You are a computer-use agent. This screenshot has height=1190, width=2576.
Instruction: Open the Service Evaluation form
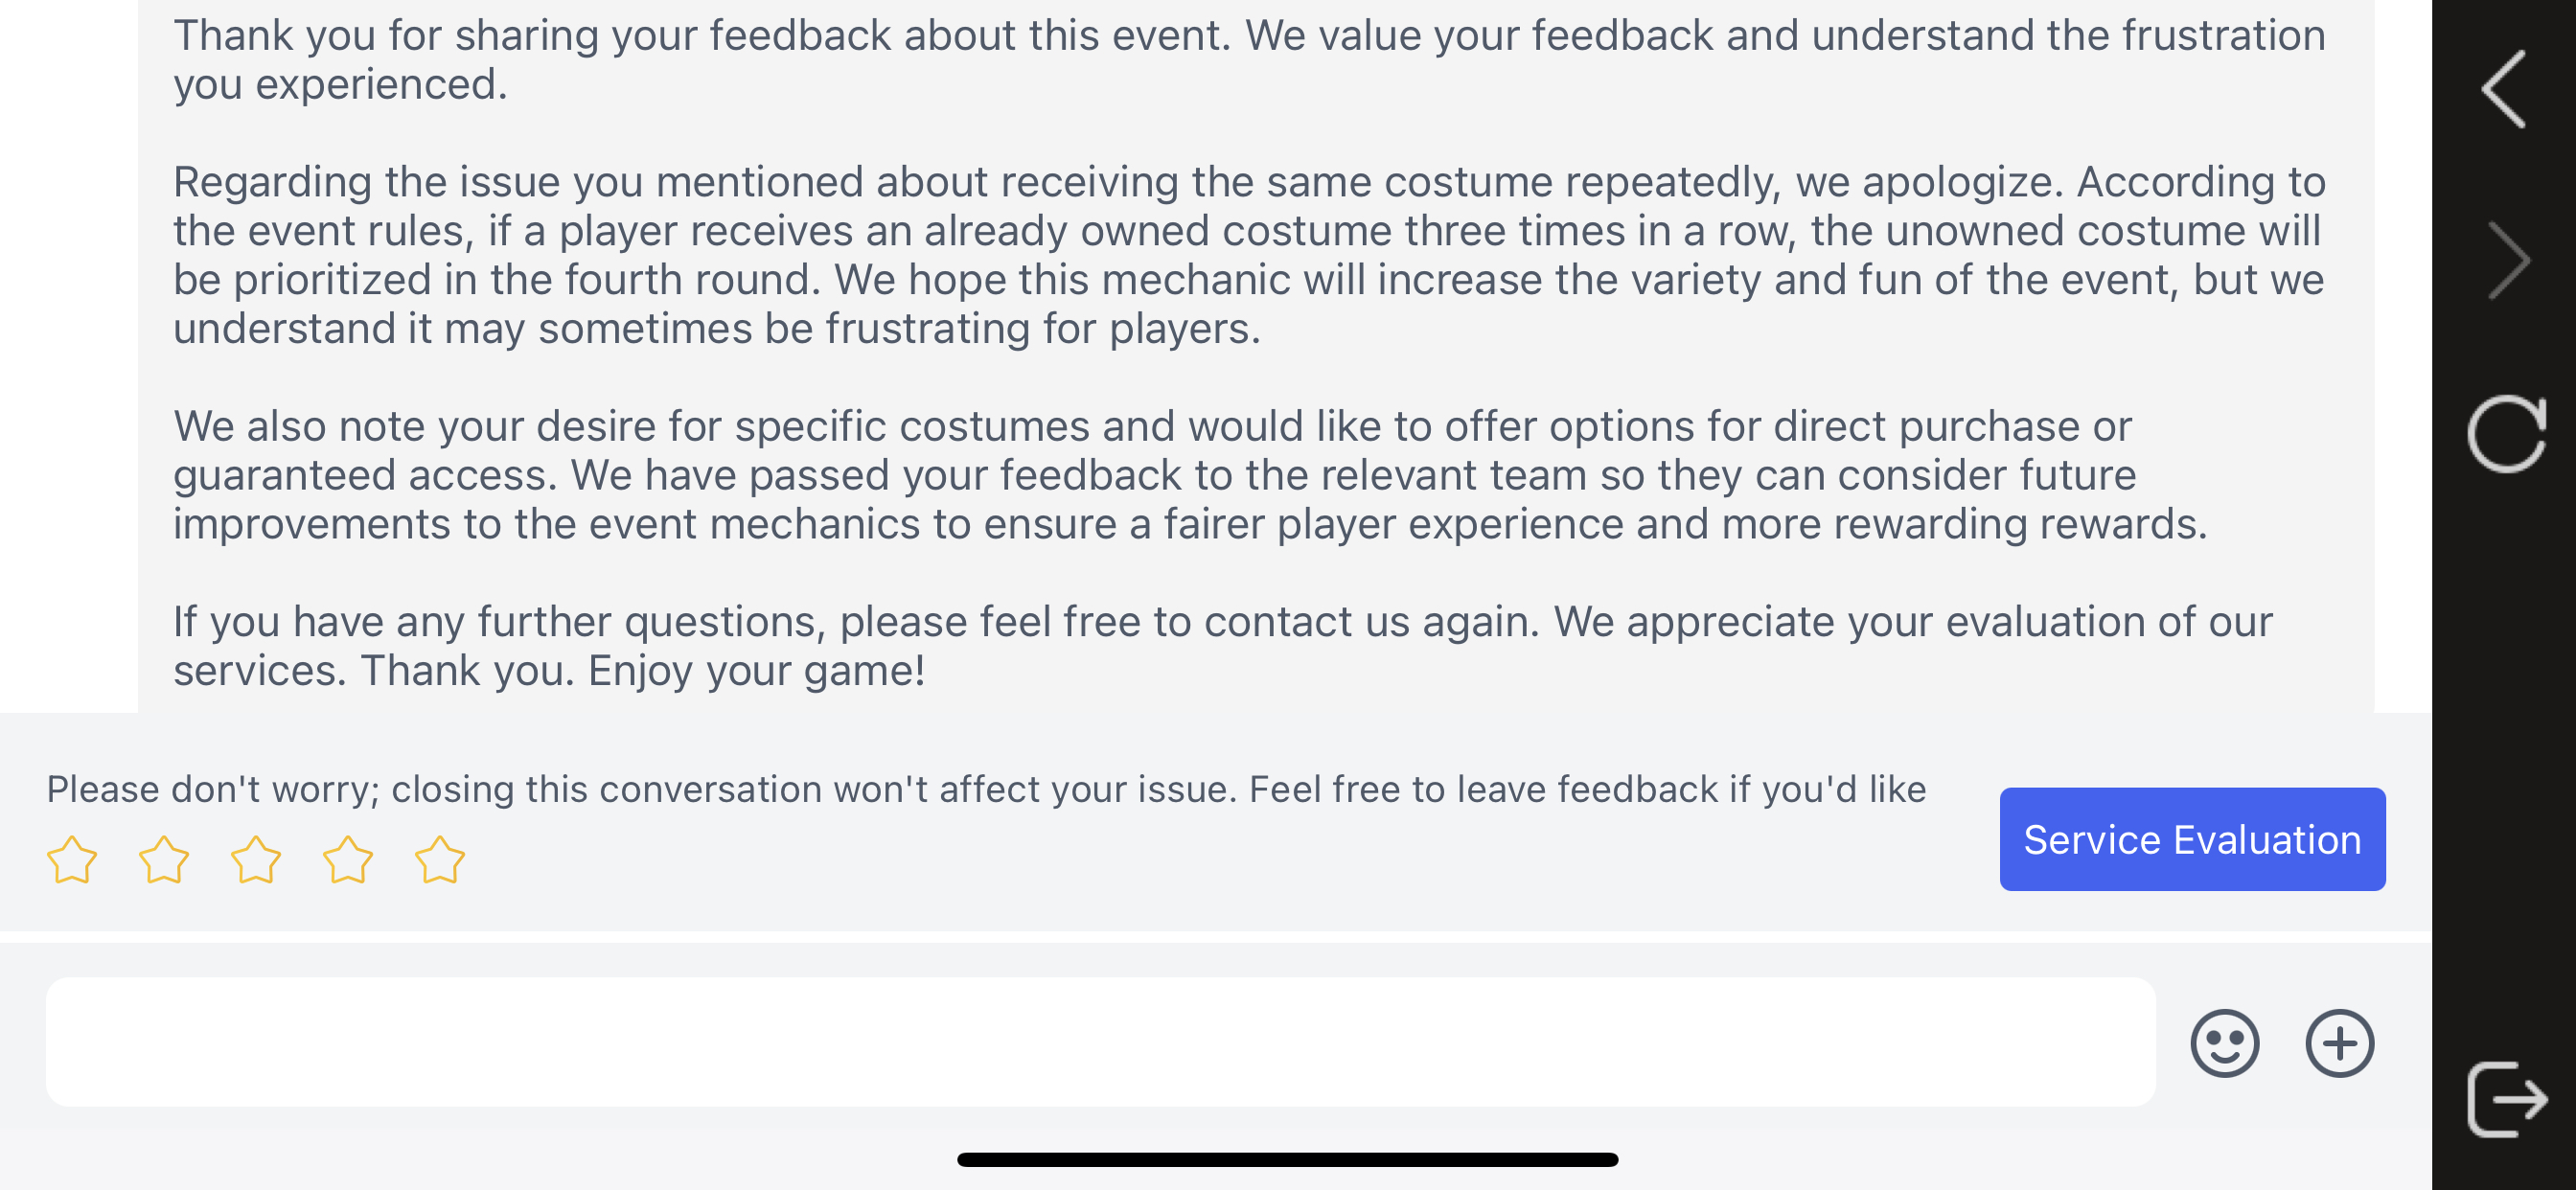coord(2192,839)
